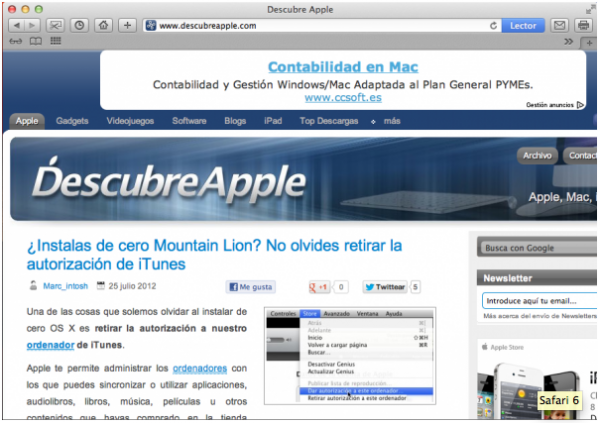
Task: Open the iPad section tab
Action: click(273, 121)
